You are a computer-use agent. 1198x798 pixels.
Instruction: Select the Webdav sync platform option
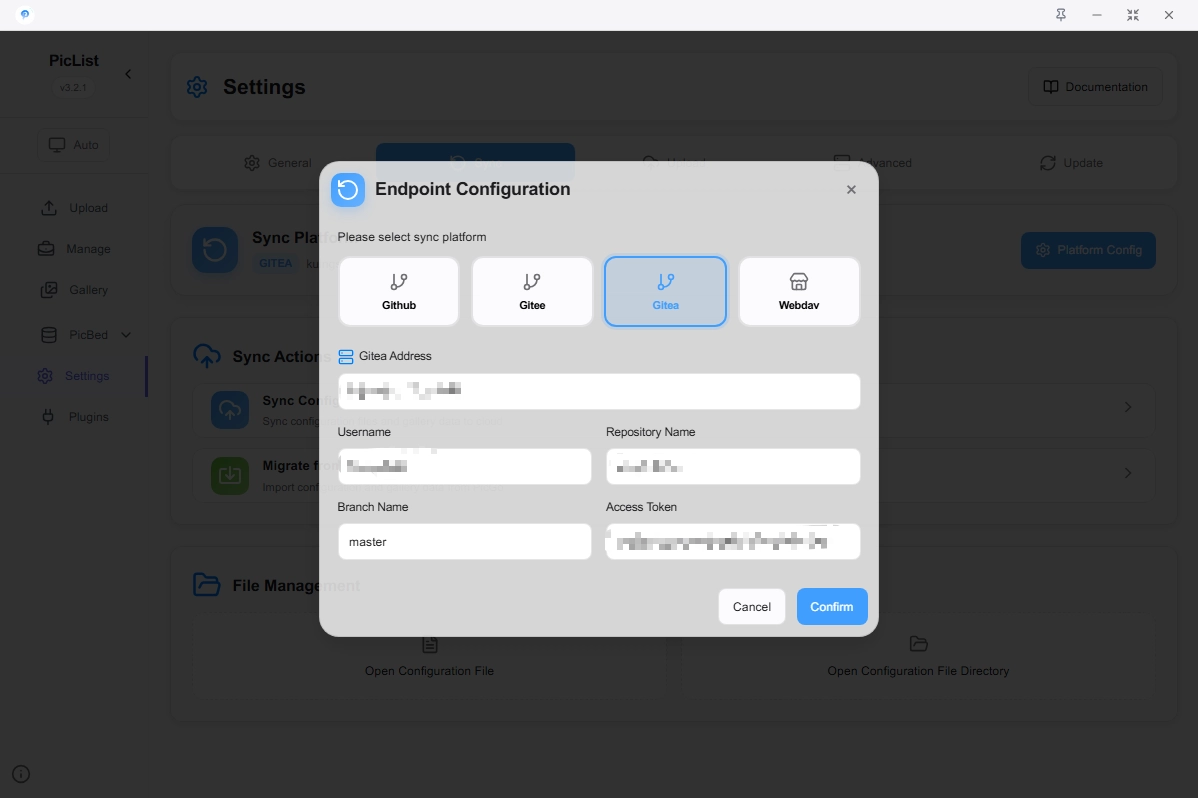(x=798, y=291)
